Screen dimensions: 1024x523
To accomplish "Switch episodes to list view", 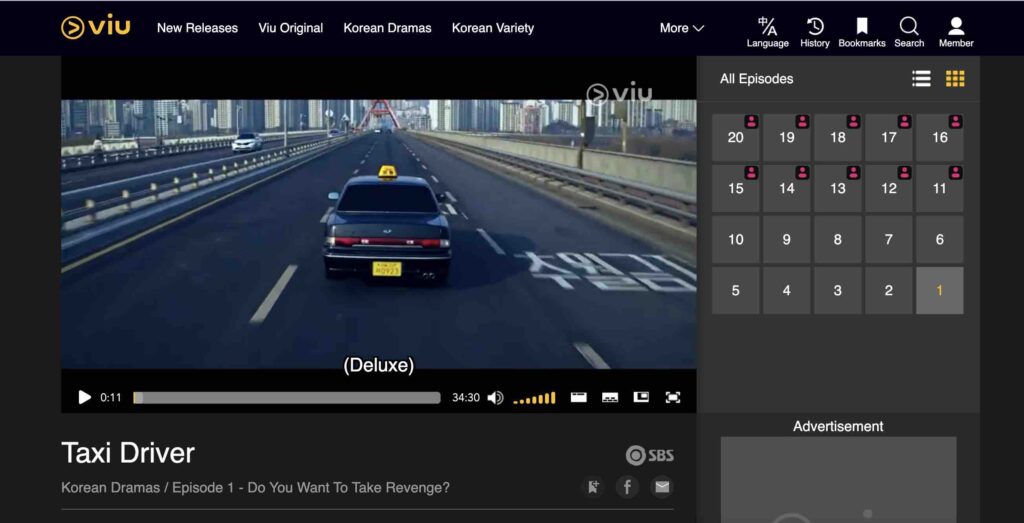I will tap(921, 79).
